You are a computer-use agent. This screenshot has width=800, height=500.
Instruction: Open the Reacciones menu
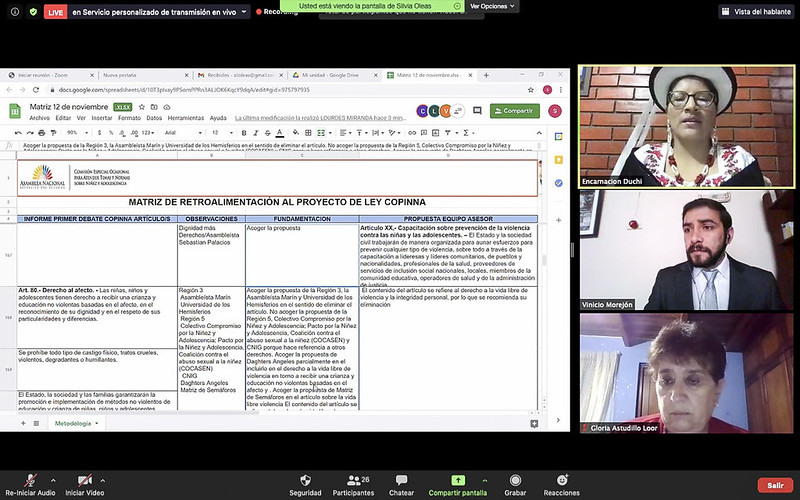[562, 485]
